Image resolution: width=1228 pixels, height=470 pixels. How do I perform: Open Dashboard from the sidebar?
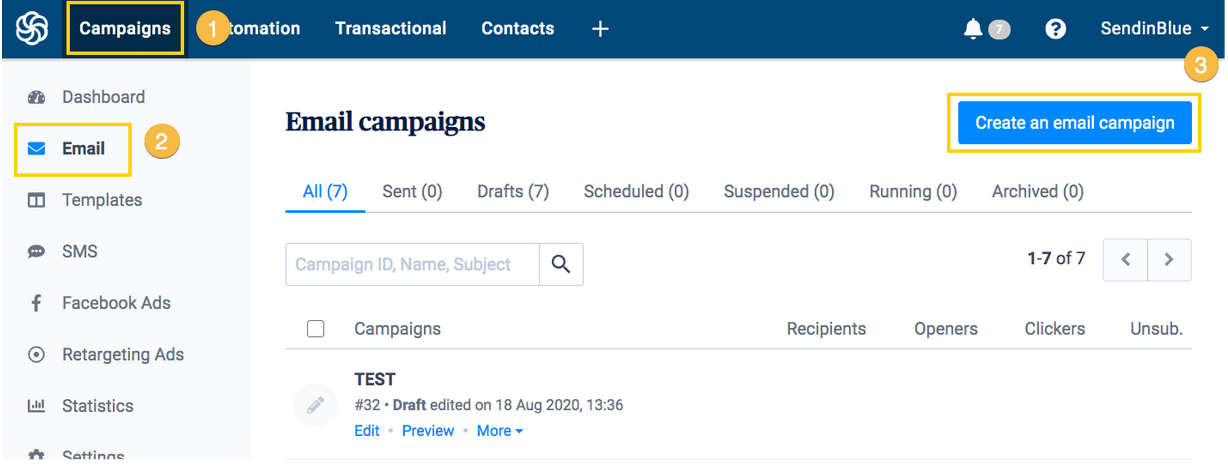coord(103,97)
